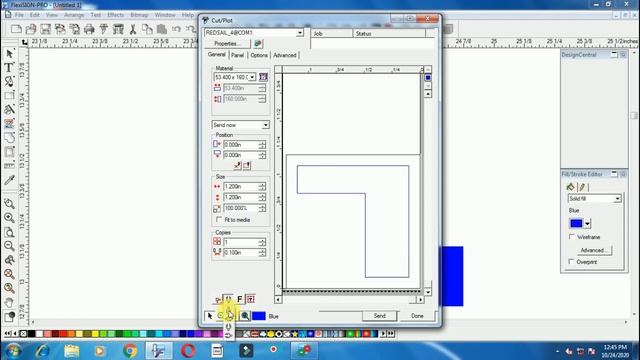Open the Effects menu
640x360 pixels.
(116, 15)
